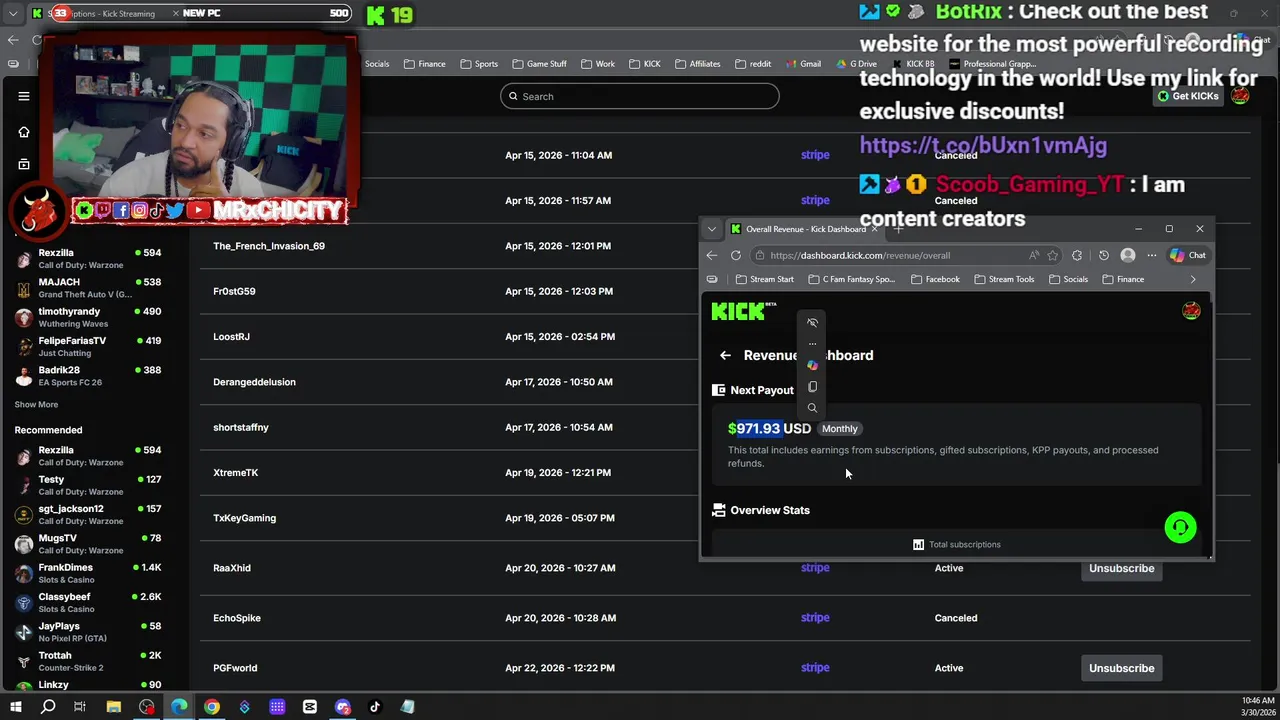Ask Copilot from selection mini toolbar

812,365
